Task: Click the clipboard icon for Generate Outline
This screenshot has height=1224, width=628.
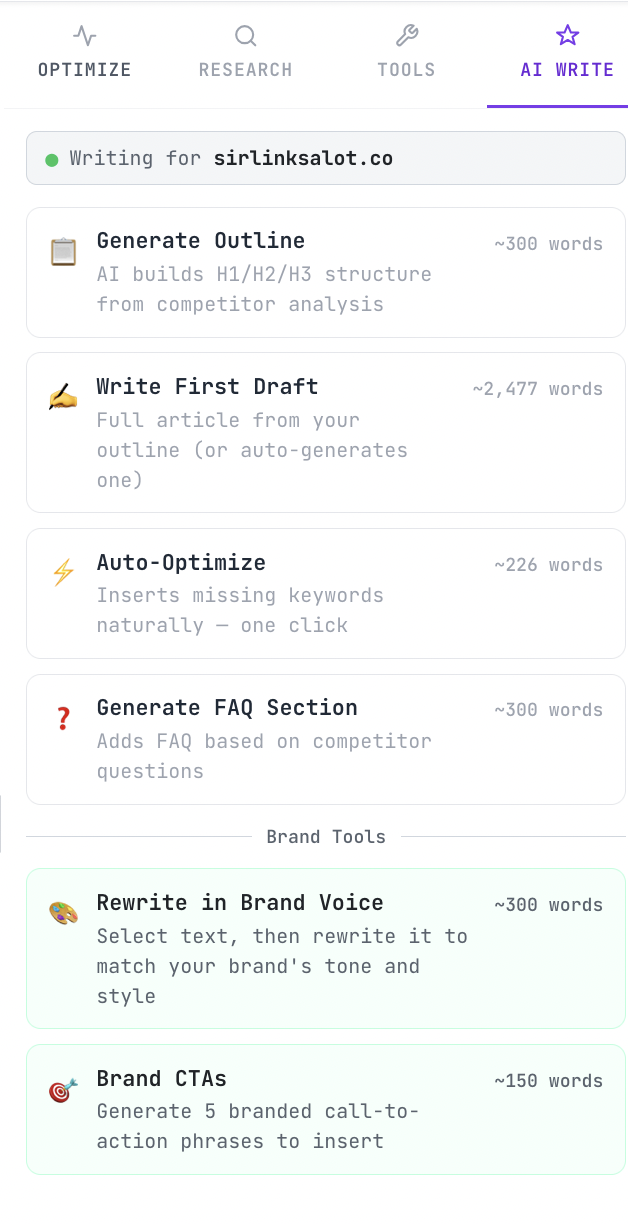Action: point(63,252)
